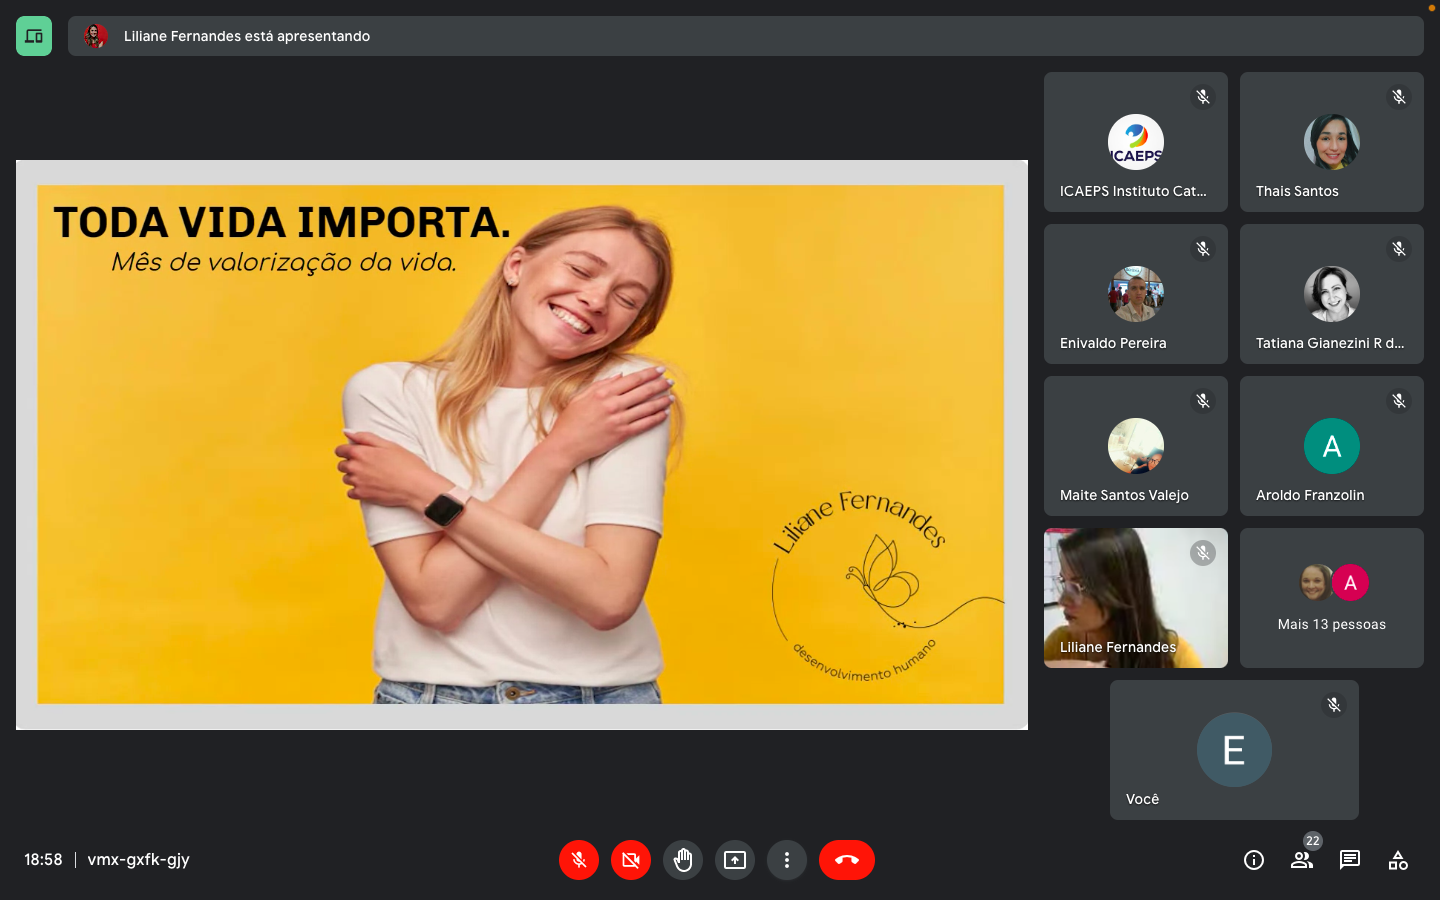The image size is (1440, 900).
Task: Open the chat panel icon
Action: (x=1350, y=860)
